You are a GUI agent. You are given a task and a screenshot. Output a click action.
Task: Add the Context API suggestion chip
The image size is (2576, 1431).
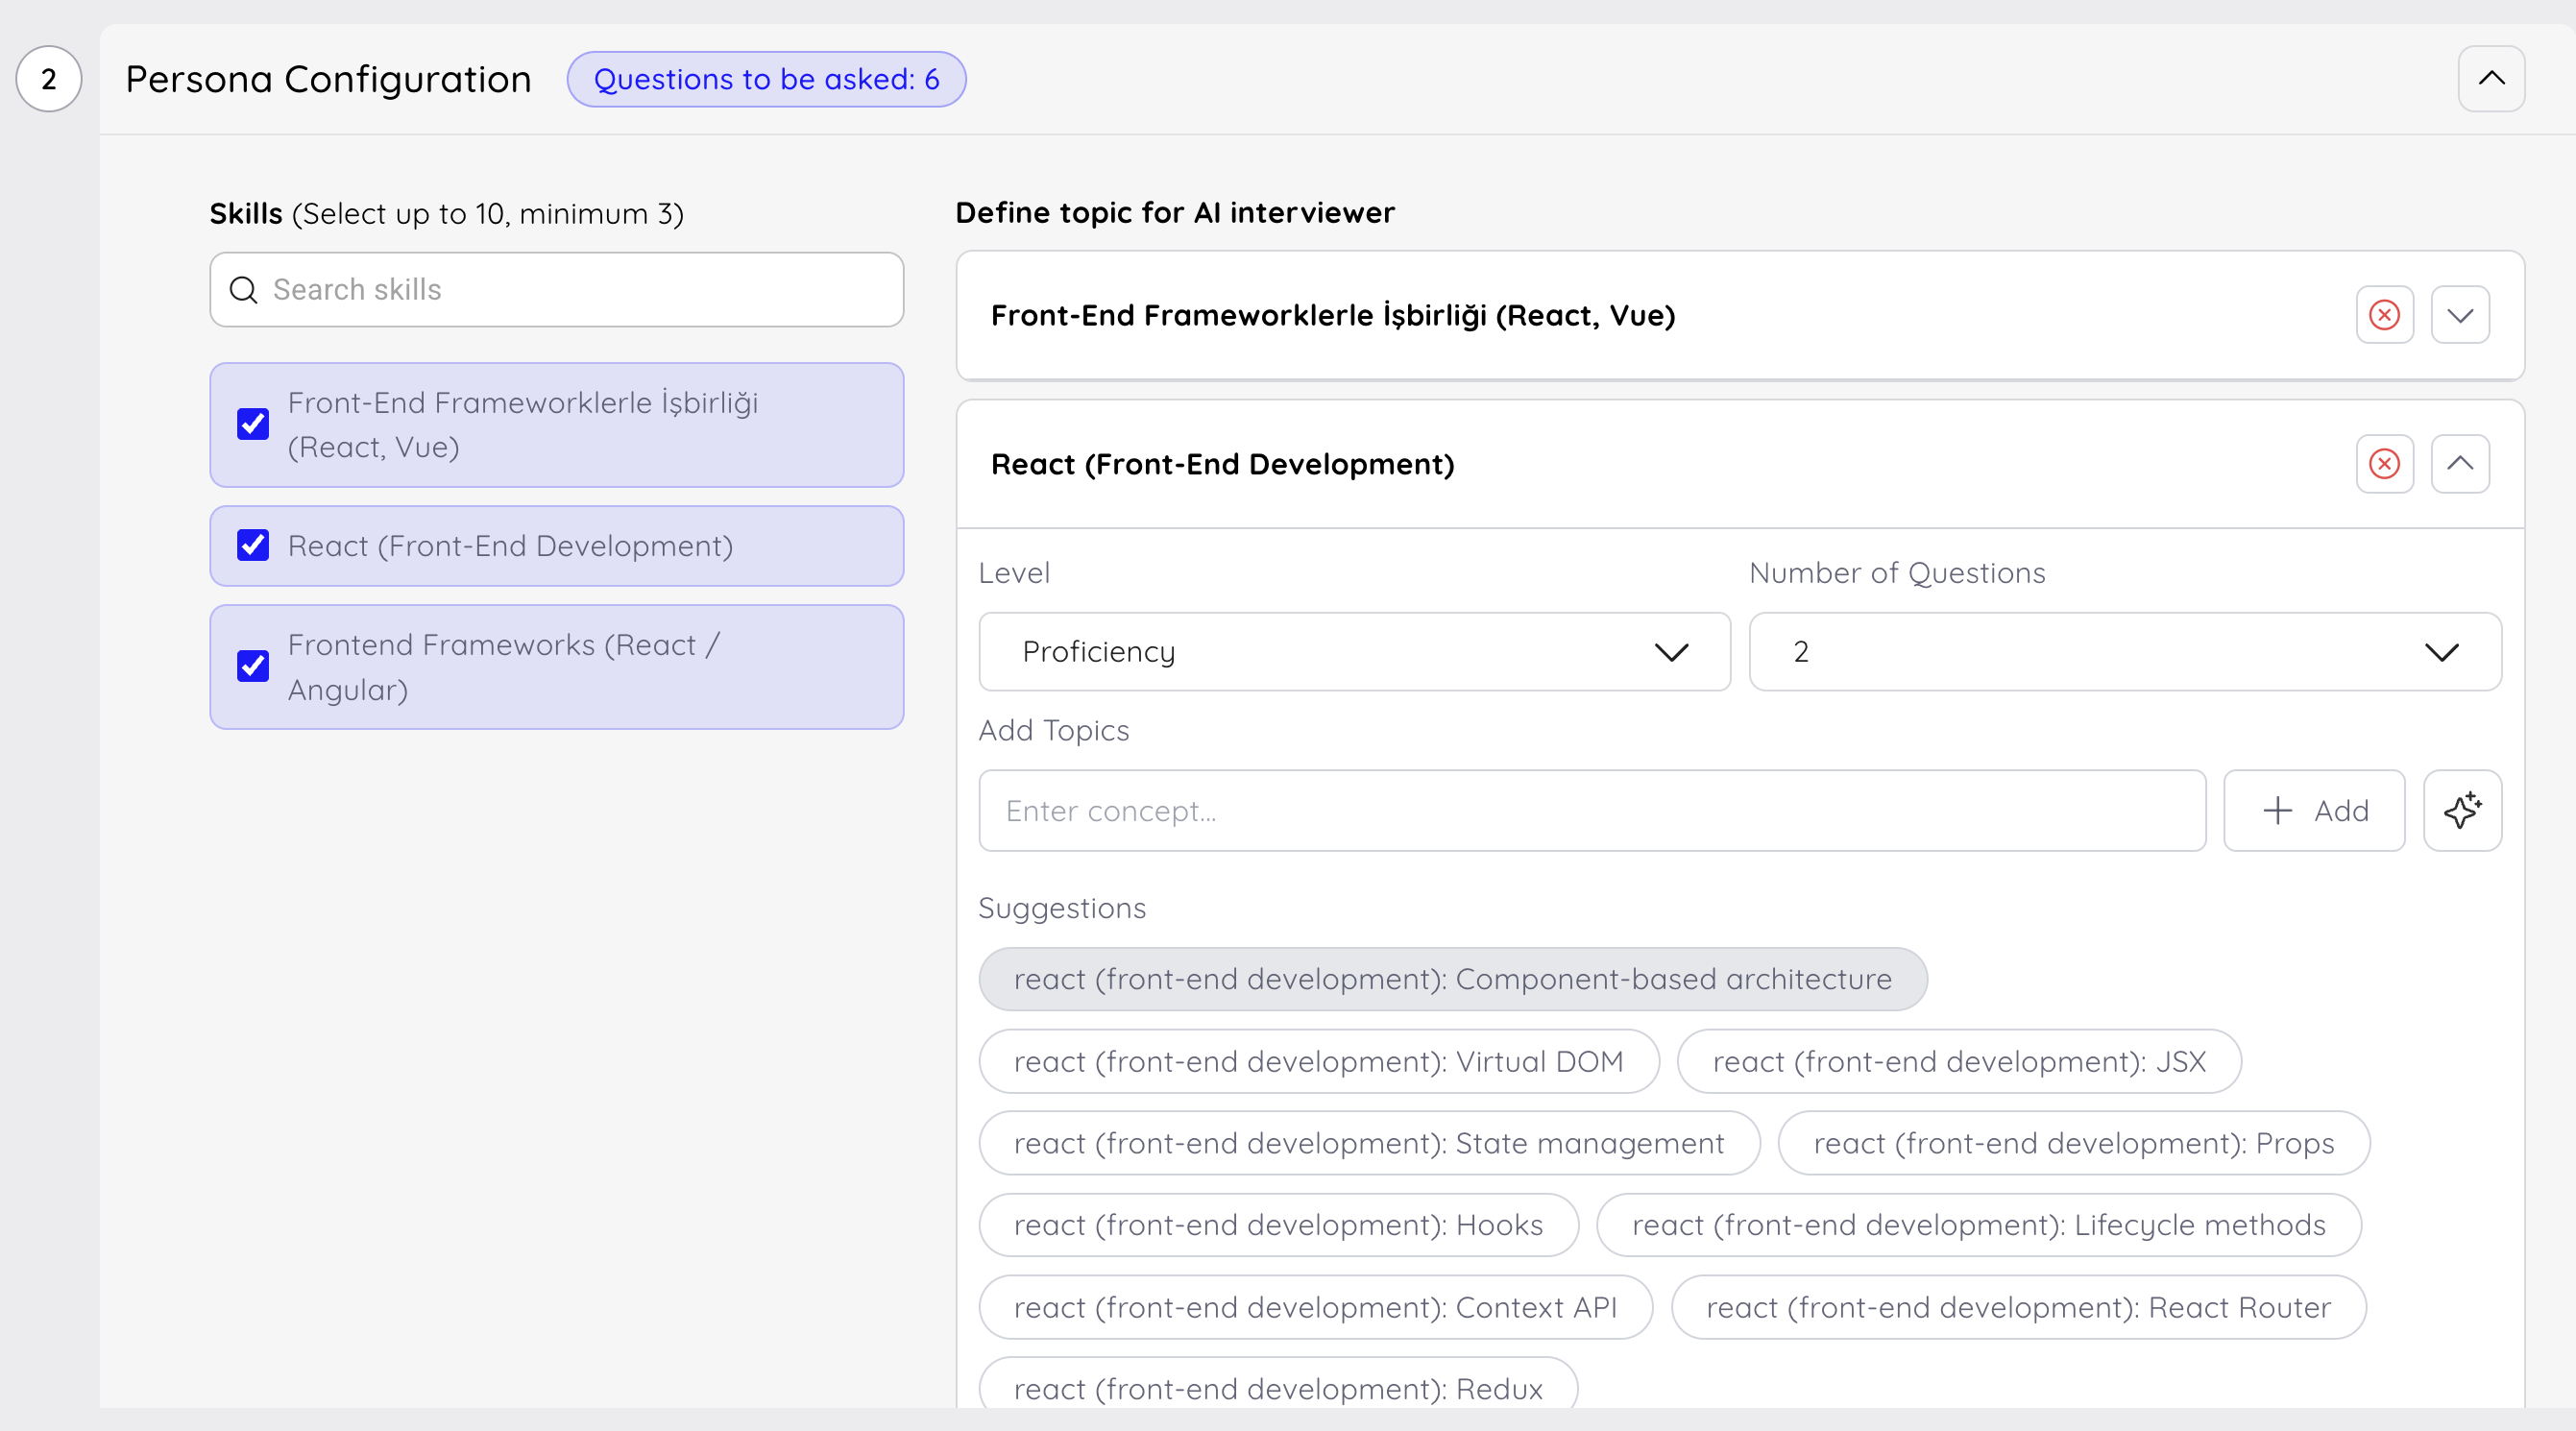(1315, 1307)
